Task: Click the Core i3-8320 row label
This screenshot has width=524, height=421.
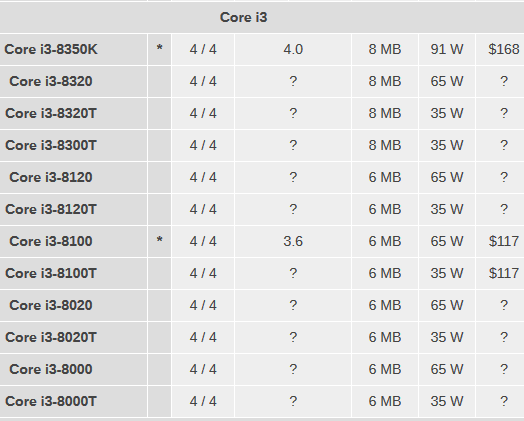Action: point(51,82)
